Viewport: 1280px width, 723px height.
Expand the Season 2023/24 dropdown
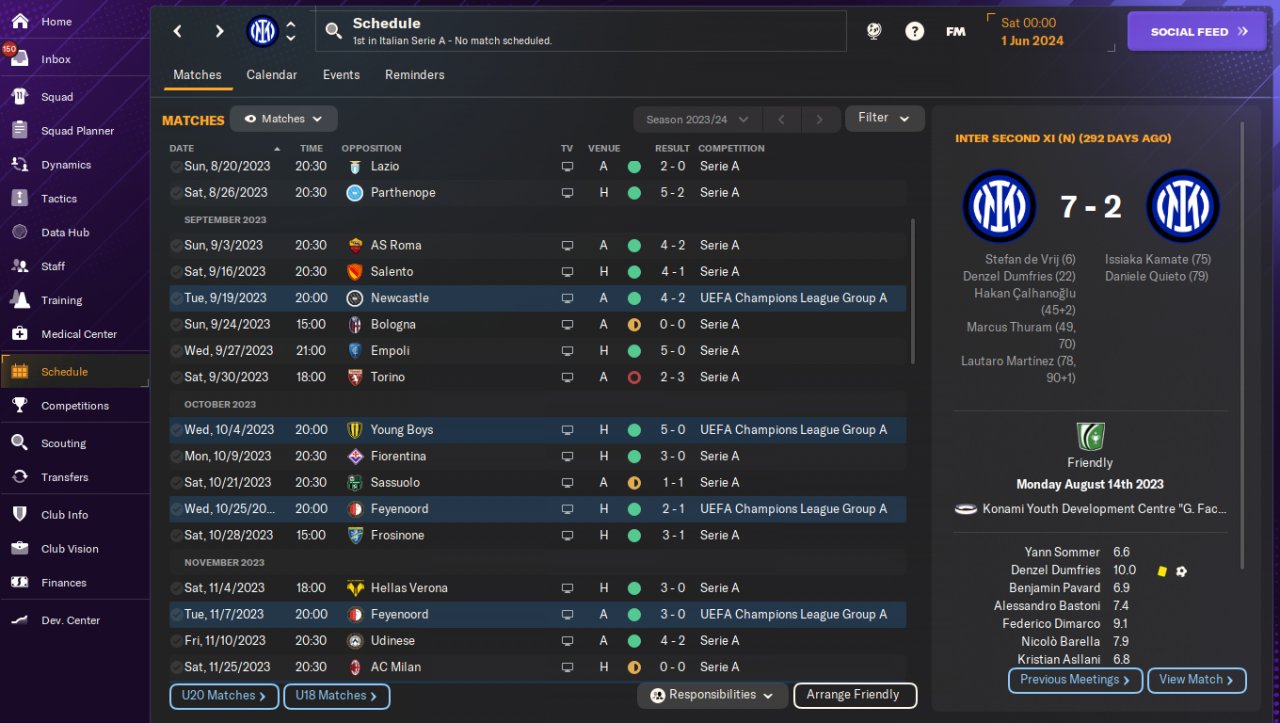[x=697, y=120]
